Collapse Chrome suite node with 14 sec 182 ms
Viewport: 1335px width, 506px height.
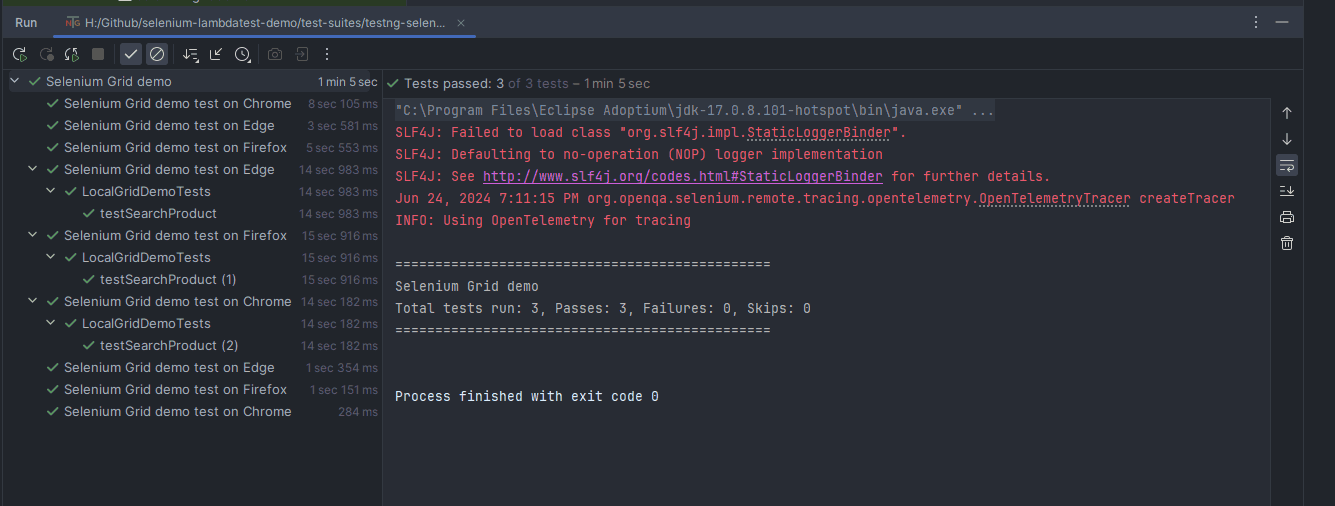(33, 302)
